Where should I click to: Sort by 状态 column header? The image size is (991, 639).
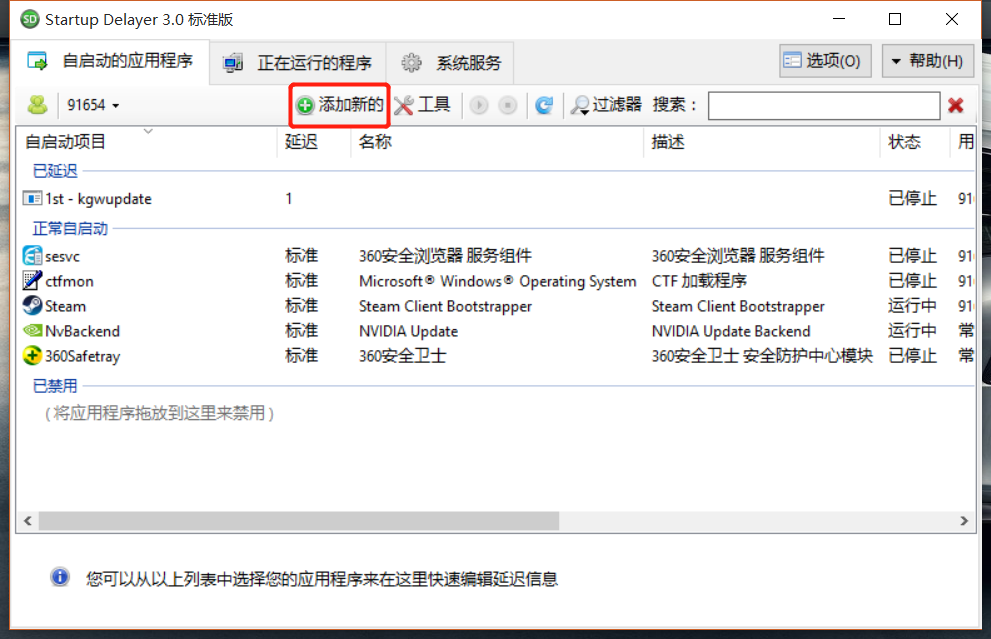pyautogui.click(x=915, y=142)
